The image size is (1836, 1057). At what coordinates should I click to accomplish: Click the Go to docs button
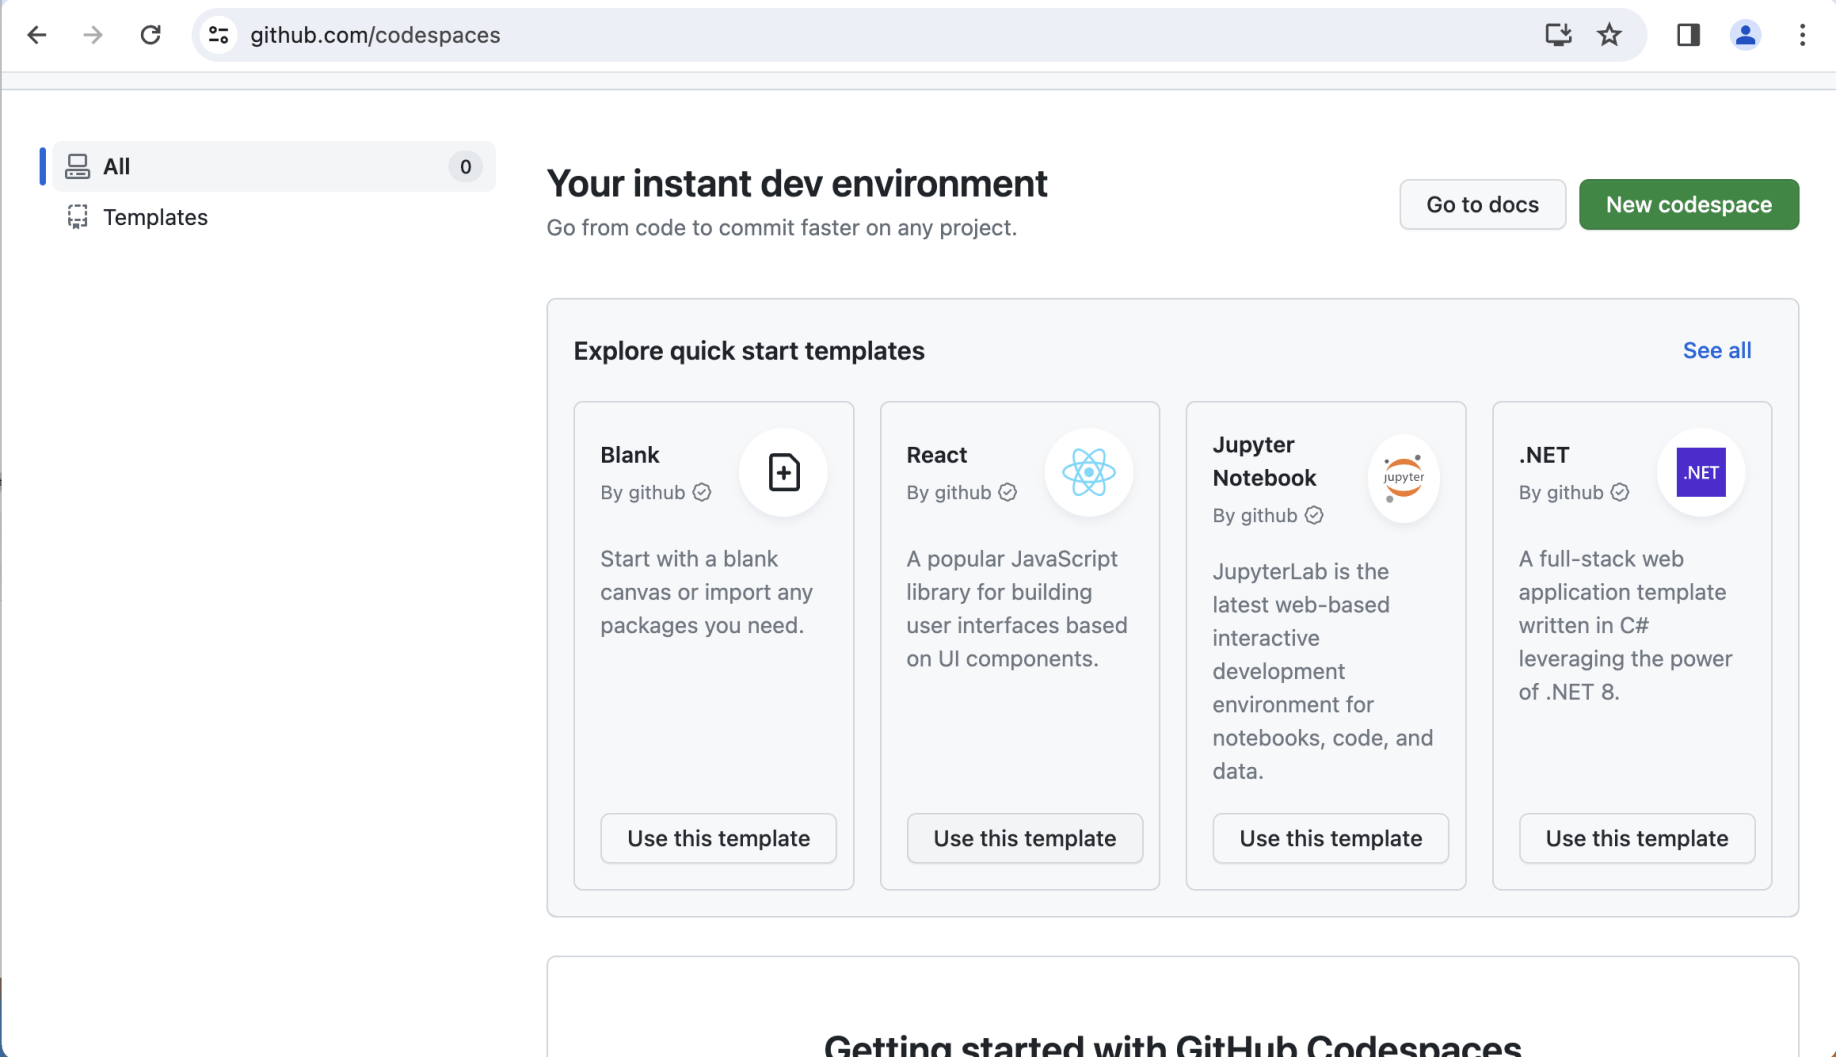[x=1482, y=204]
